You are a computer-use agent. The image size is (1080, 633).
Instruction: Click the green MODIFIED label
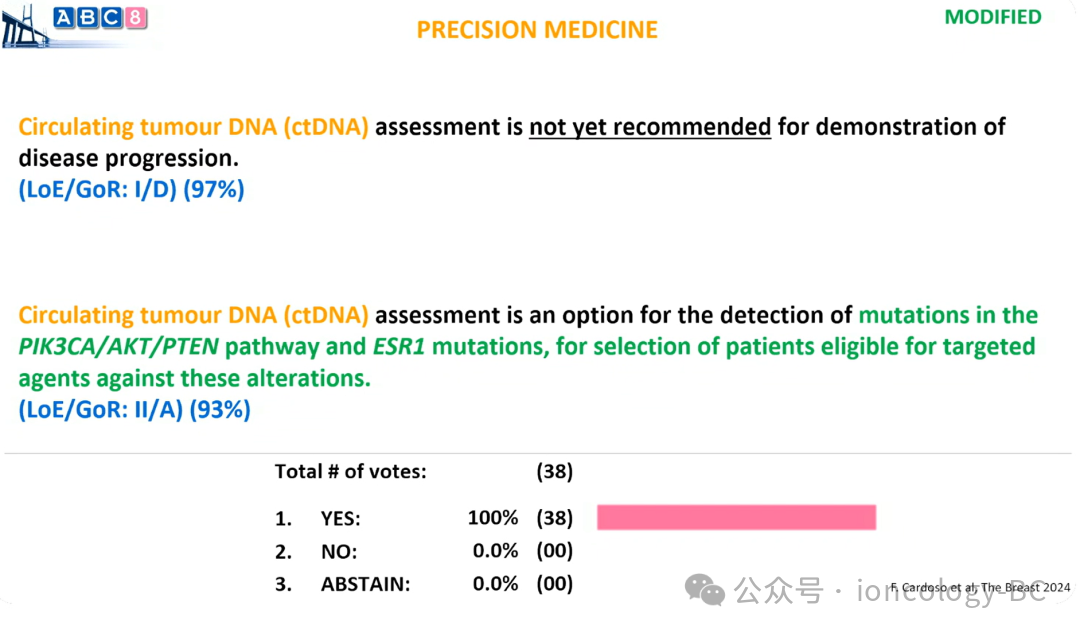[x=993, y=17]
